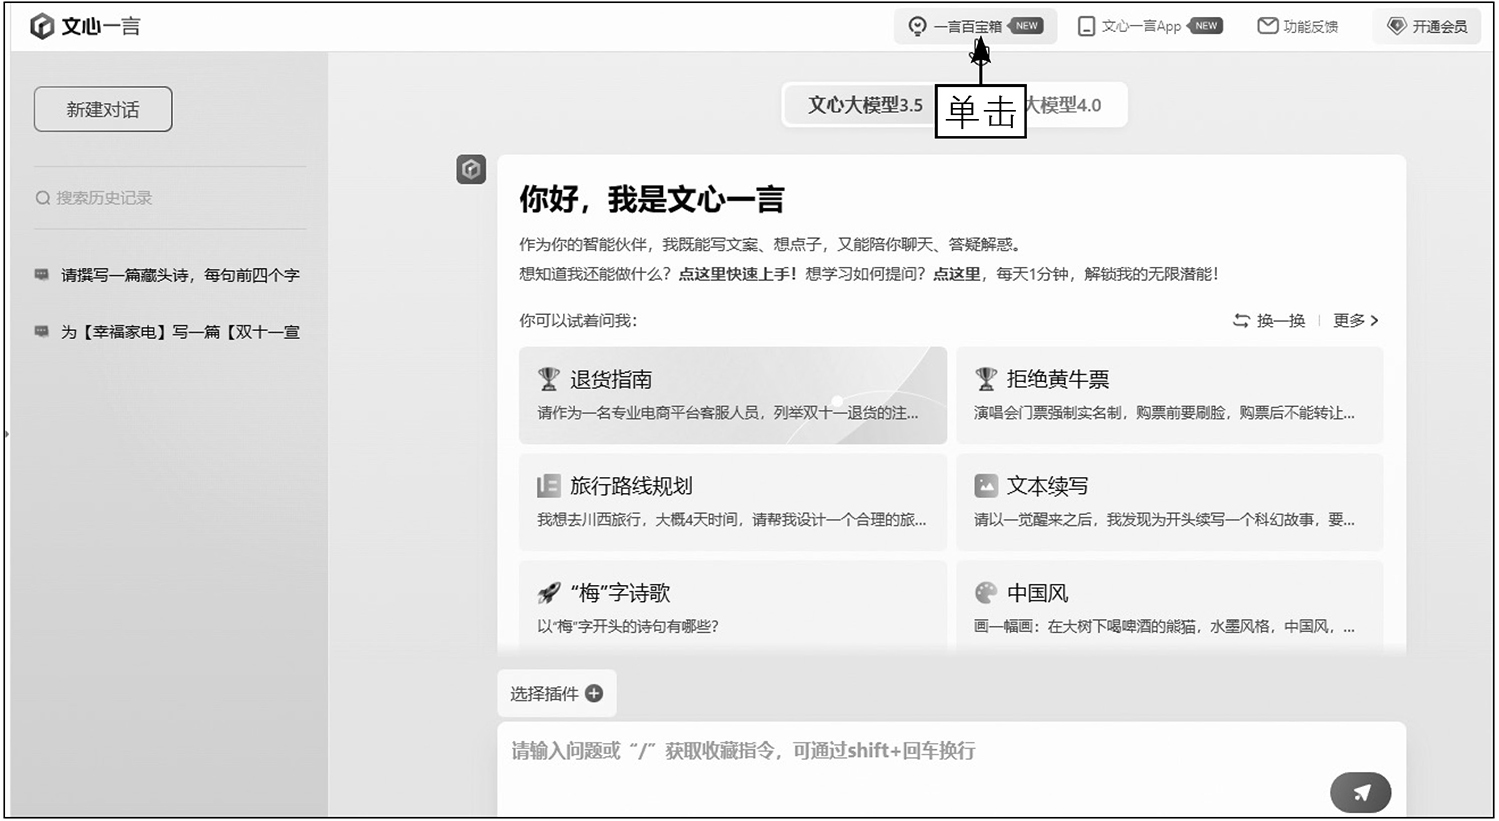
Task: Click the plus icon in 选择插件
Action: tap(594, 693)
